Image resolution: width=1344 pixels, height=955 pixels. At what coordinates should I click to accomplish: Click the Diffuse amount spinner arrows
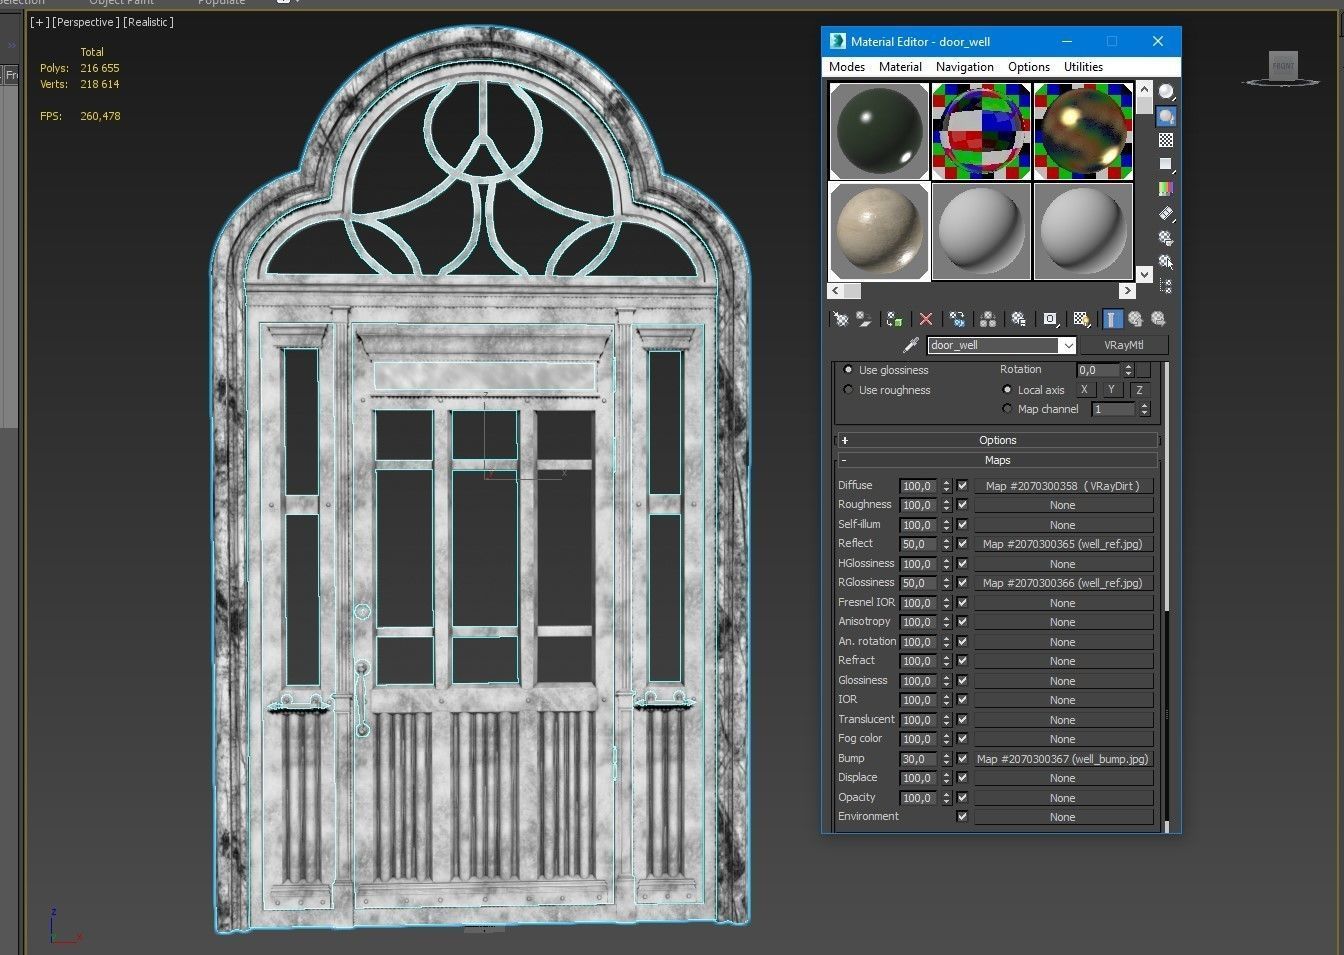(x=946, y=486)
